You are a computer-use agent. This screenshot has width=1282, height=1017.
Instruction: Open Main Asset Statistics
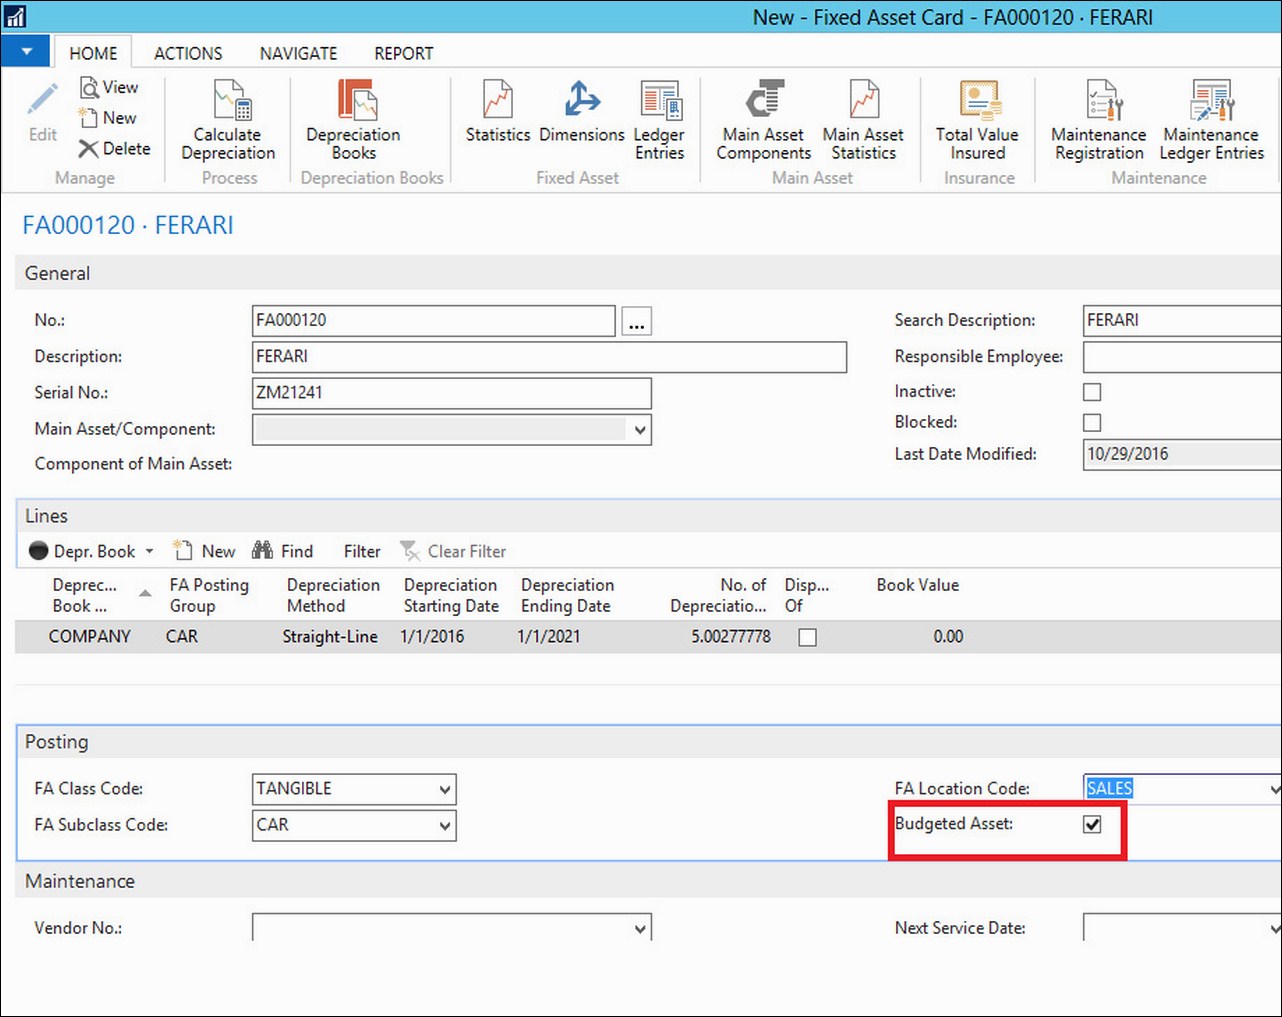coord(863,120)
